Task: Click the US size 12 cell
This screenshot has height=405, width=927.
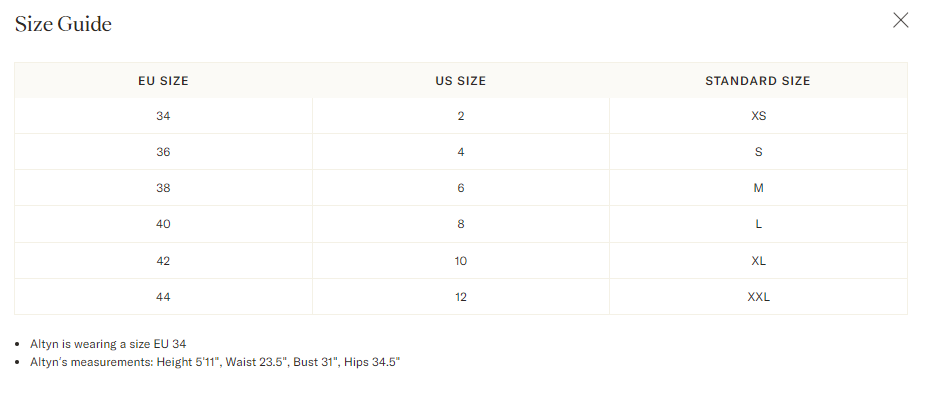Action: pos(461,297)
